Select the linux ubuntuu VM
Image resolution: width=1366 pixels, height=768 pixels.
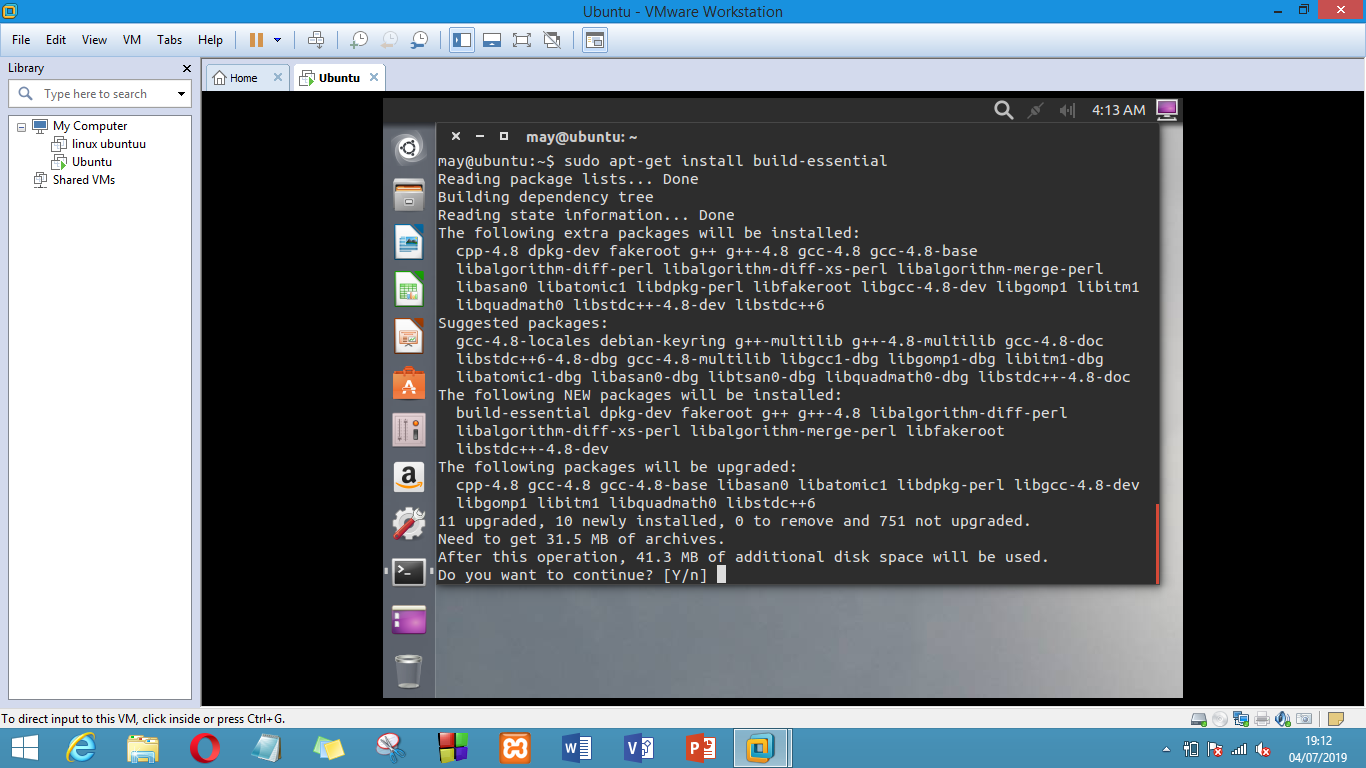109,144
